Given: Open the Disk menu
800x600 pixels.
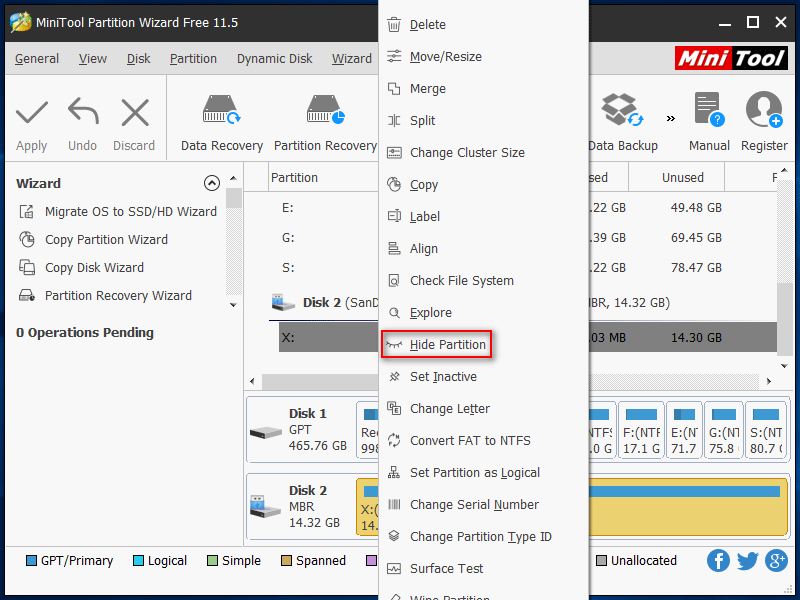Looking at the screenshot, I should point(138,59).
